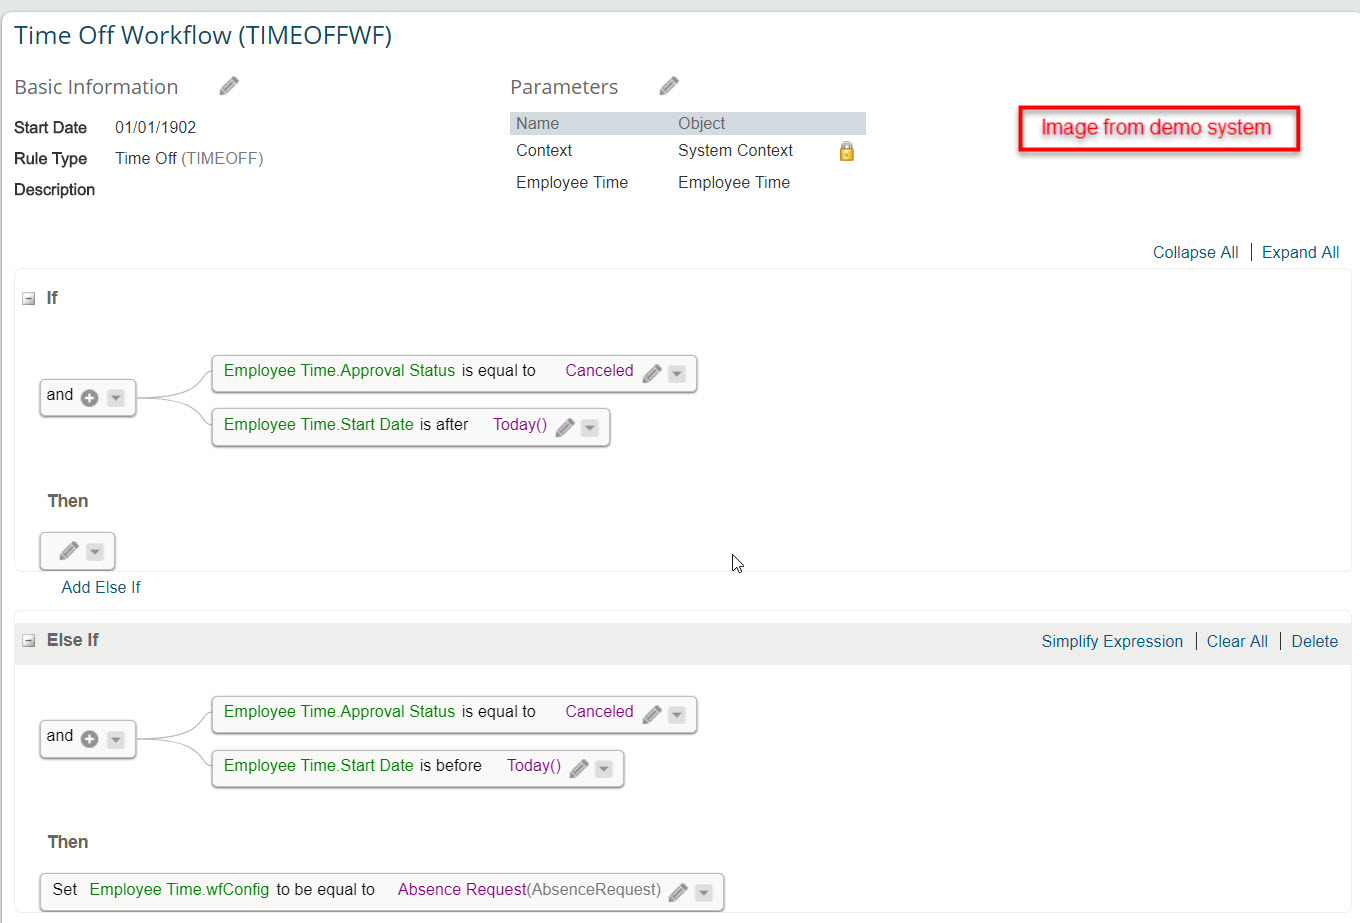This screenshot has width=1360, height=923.
Task: Add condition with plus icon in If block
Action: [89, 397]
